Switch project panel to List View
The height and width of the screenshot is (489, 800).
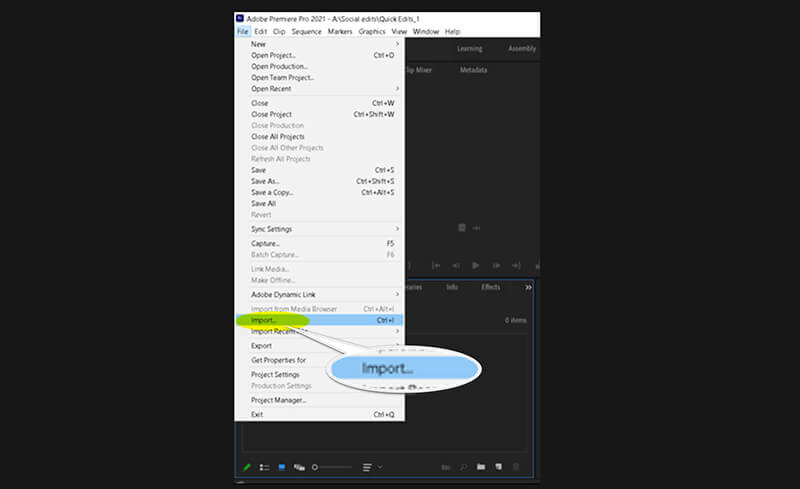(264, 467)
